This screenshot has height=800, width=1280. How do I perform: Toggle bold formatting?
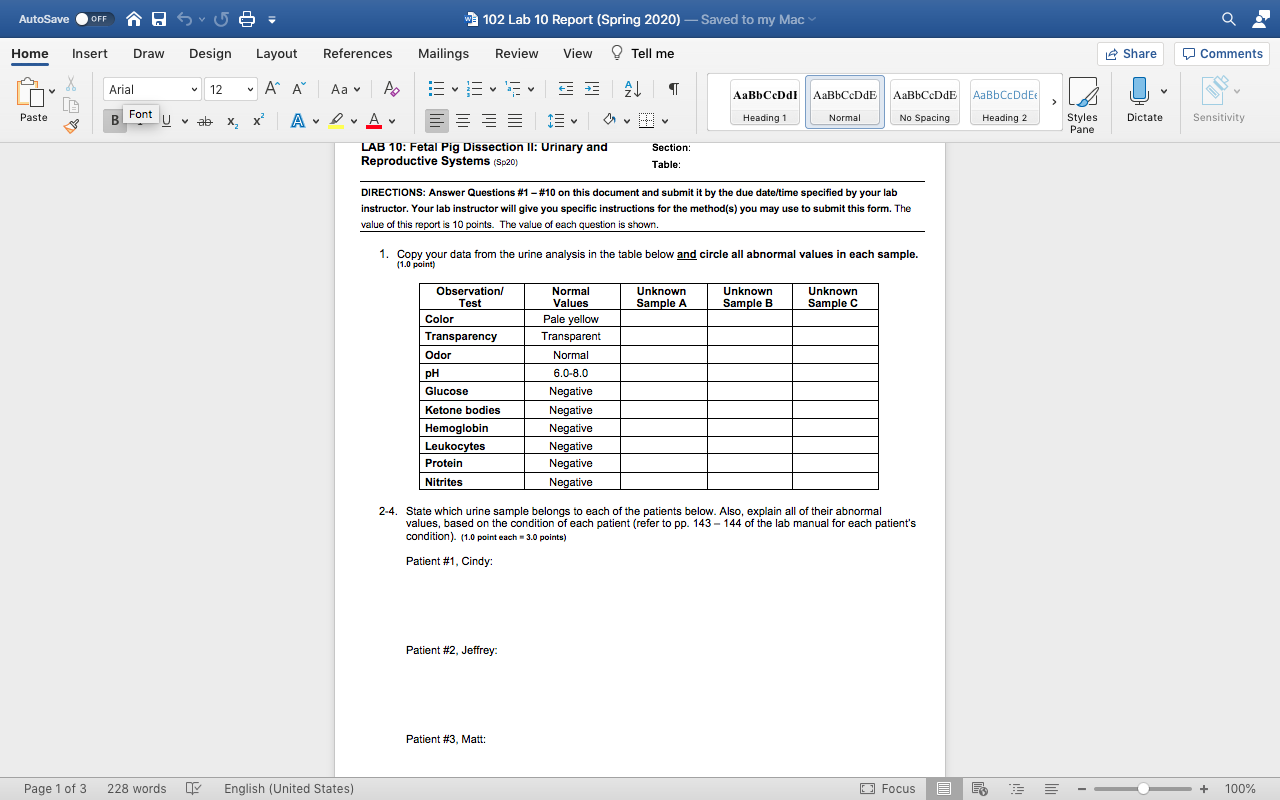115,120
